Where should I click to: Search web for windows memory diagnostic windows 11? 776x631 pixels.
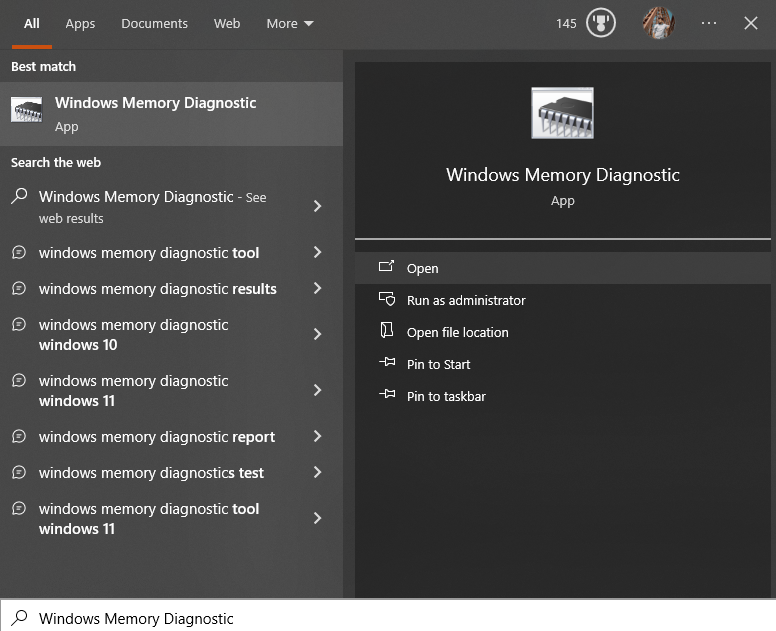(x=171, y=390)
